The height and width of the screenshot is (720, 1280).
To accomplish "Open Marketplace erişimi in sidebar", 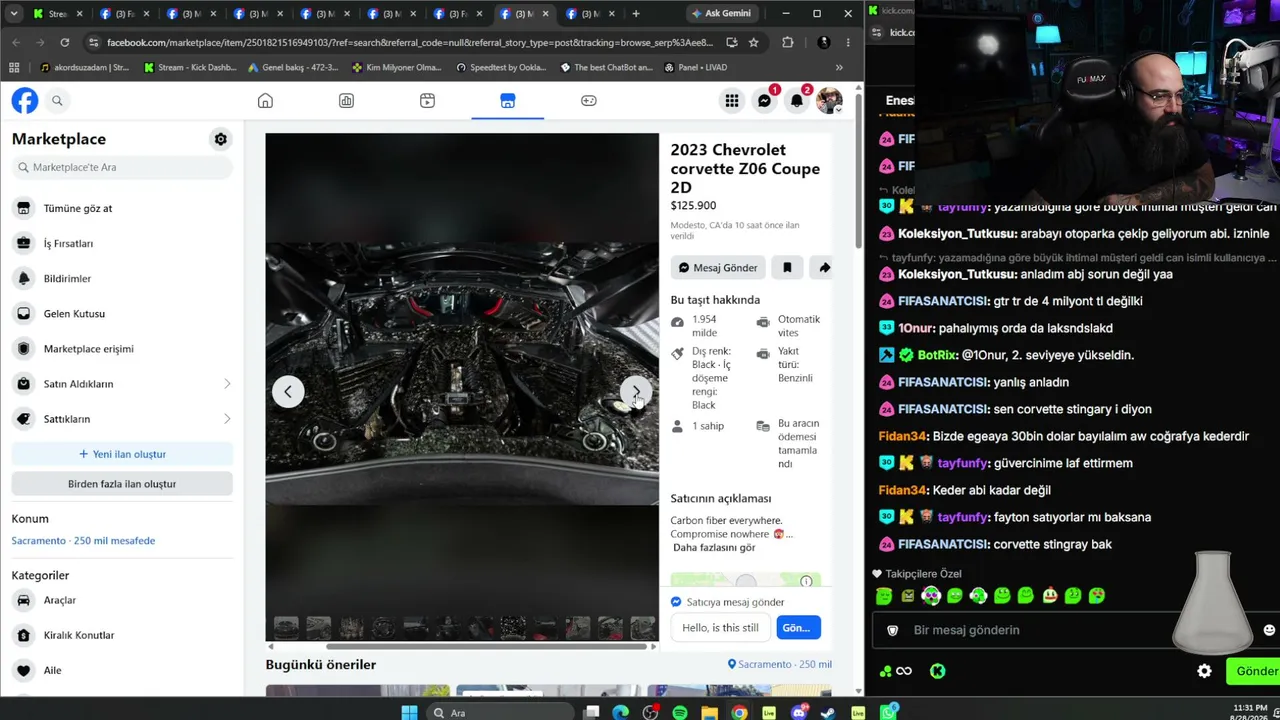I will point(122,348).
